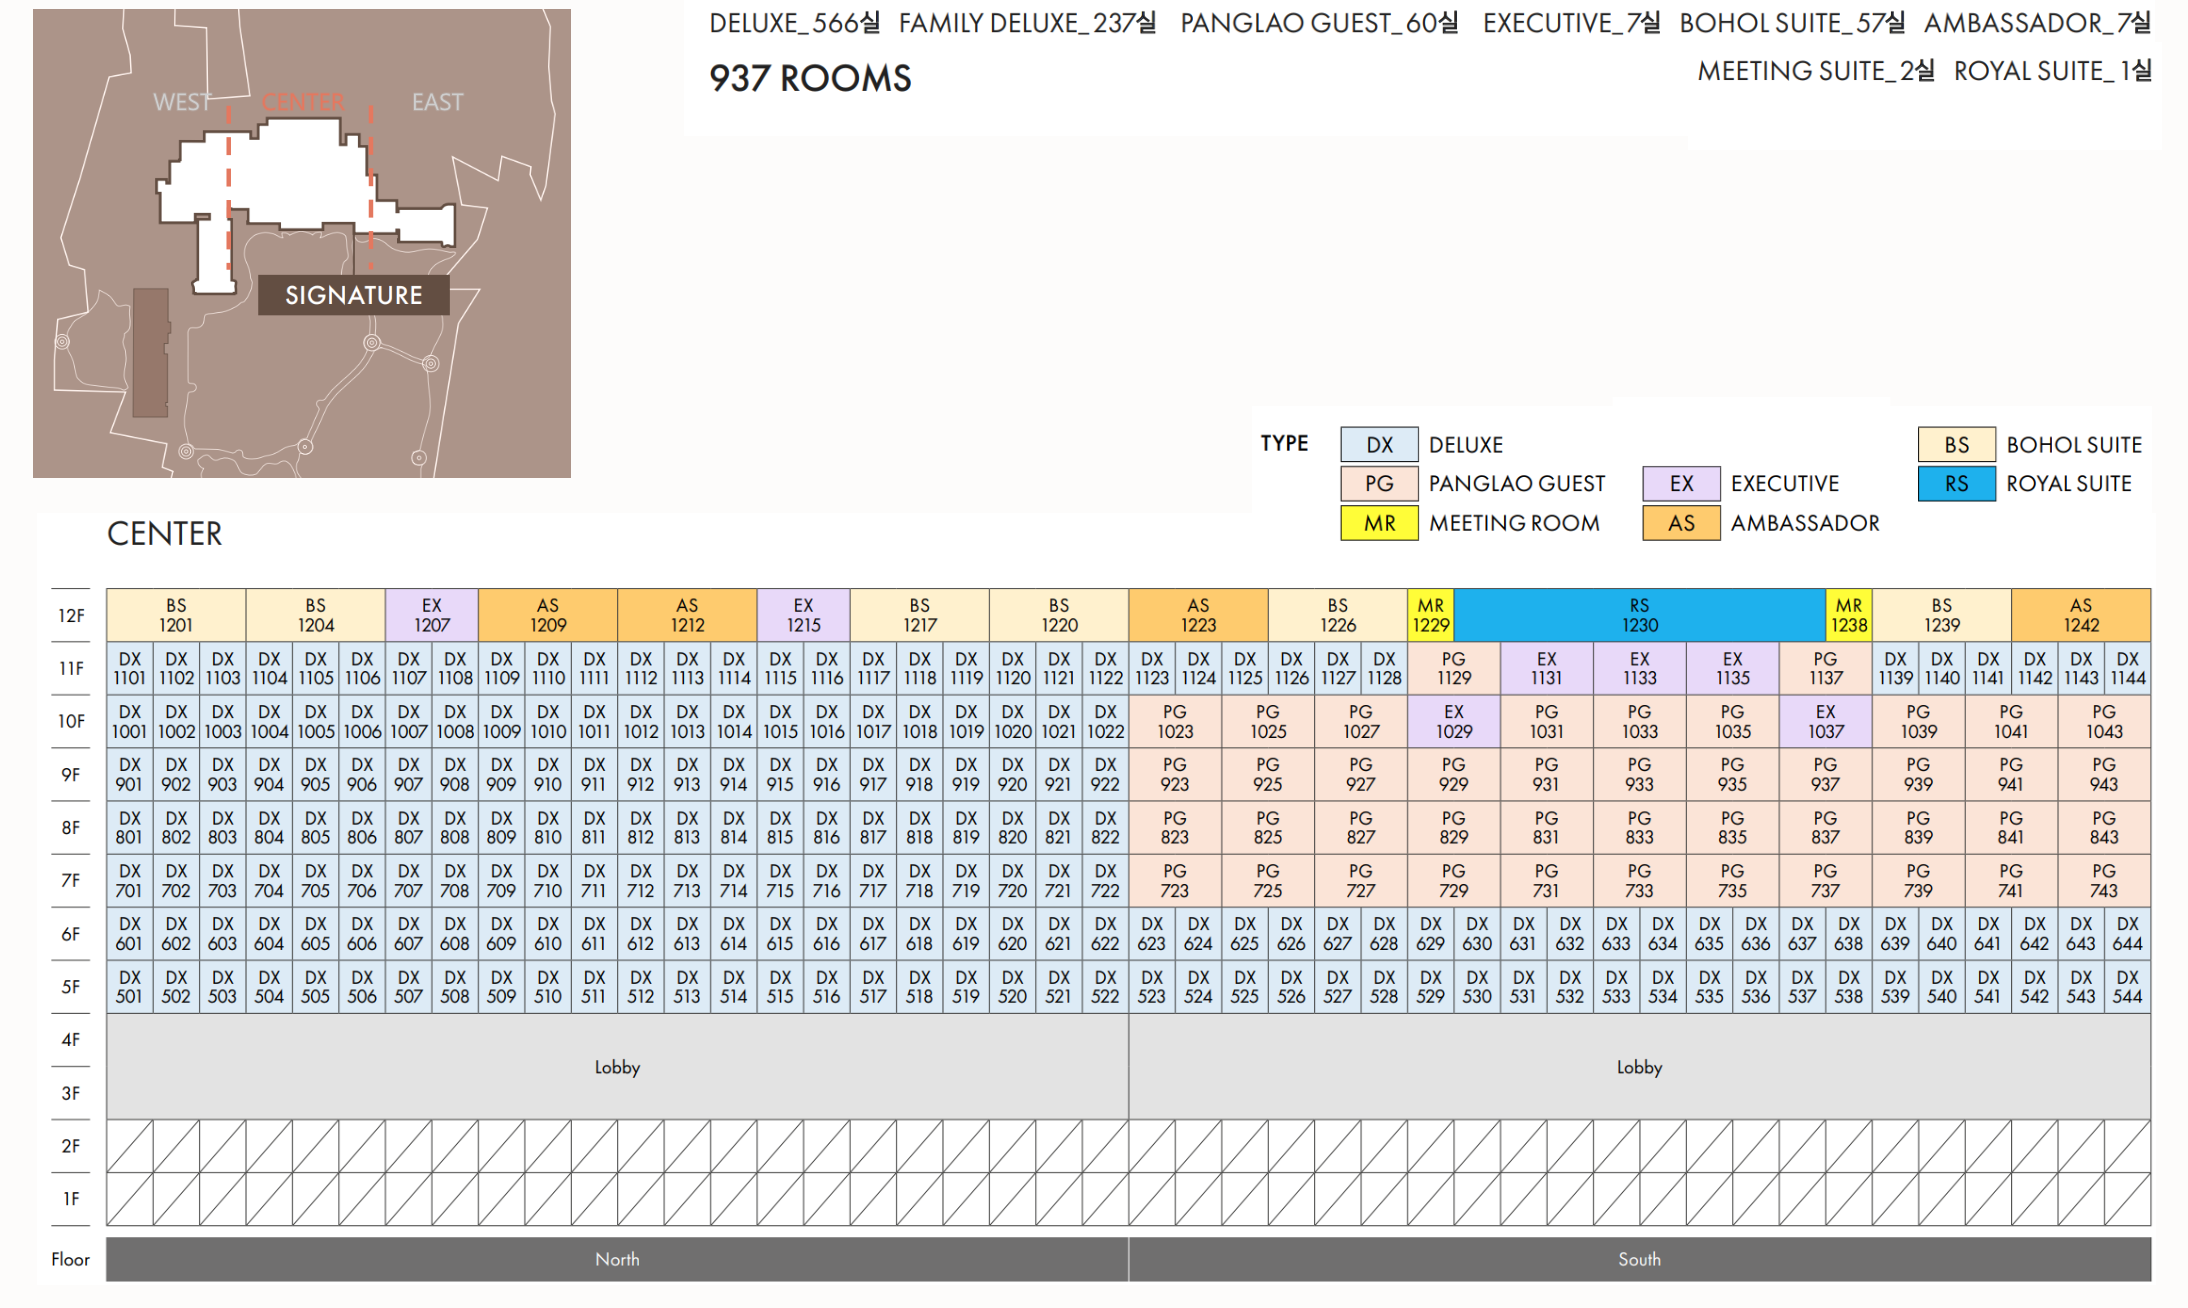Select the 12F floor label
This screenshot has height=1308, width=2188.
click(71, 616)
